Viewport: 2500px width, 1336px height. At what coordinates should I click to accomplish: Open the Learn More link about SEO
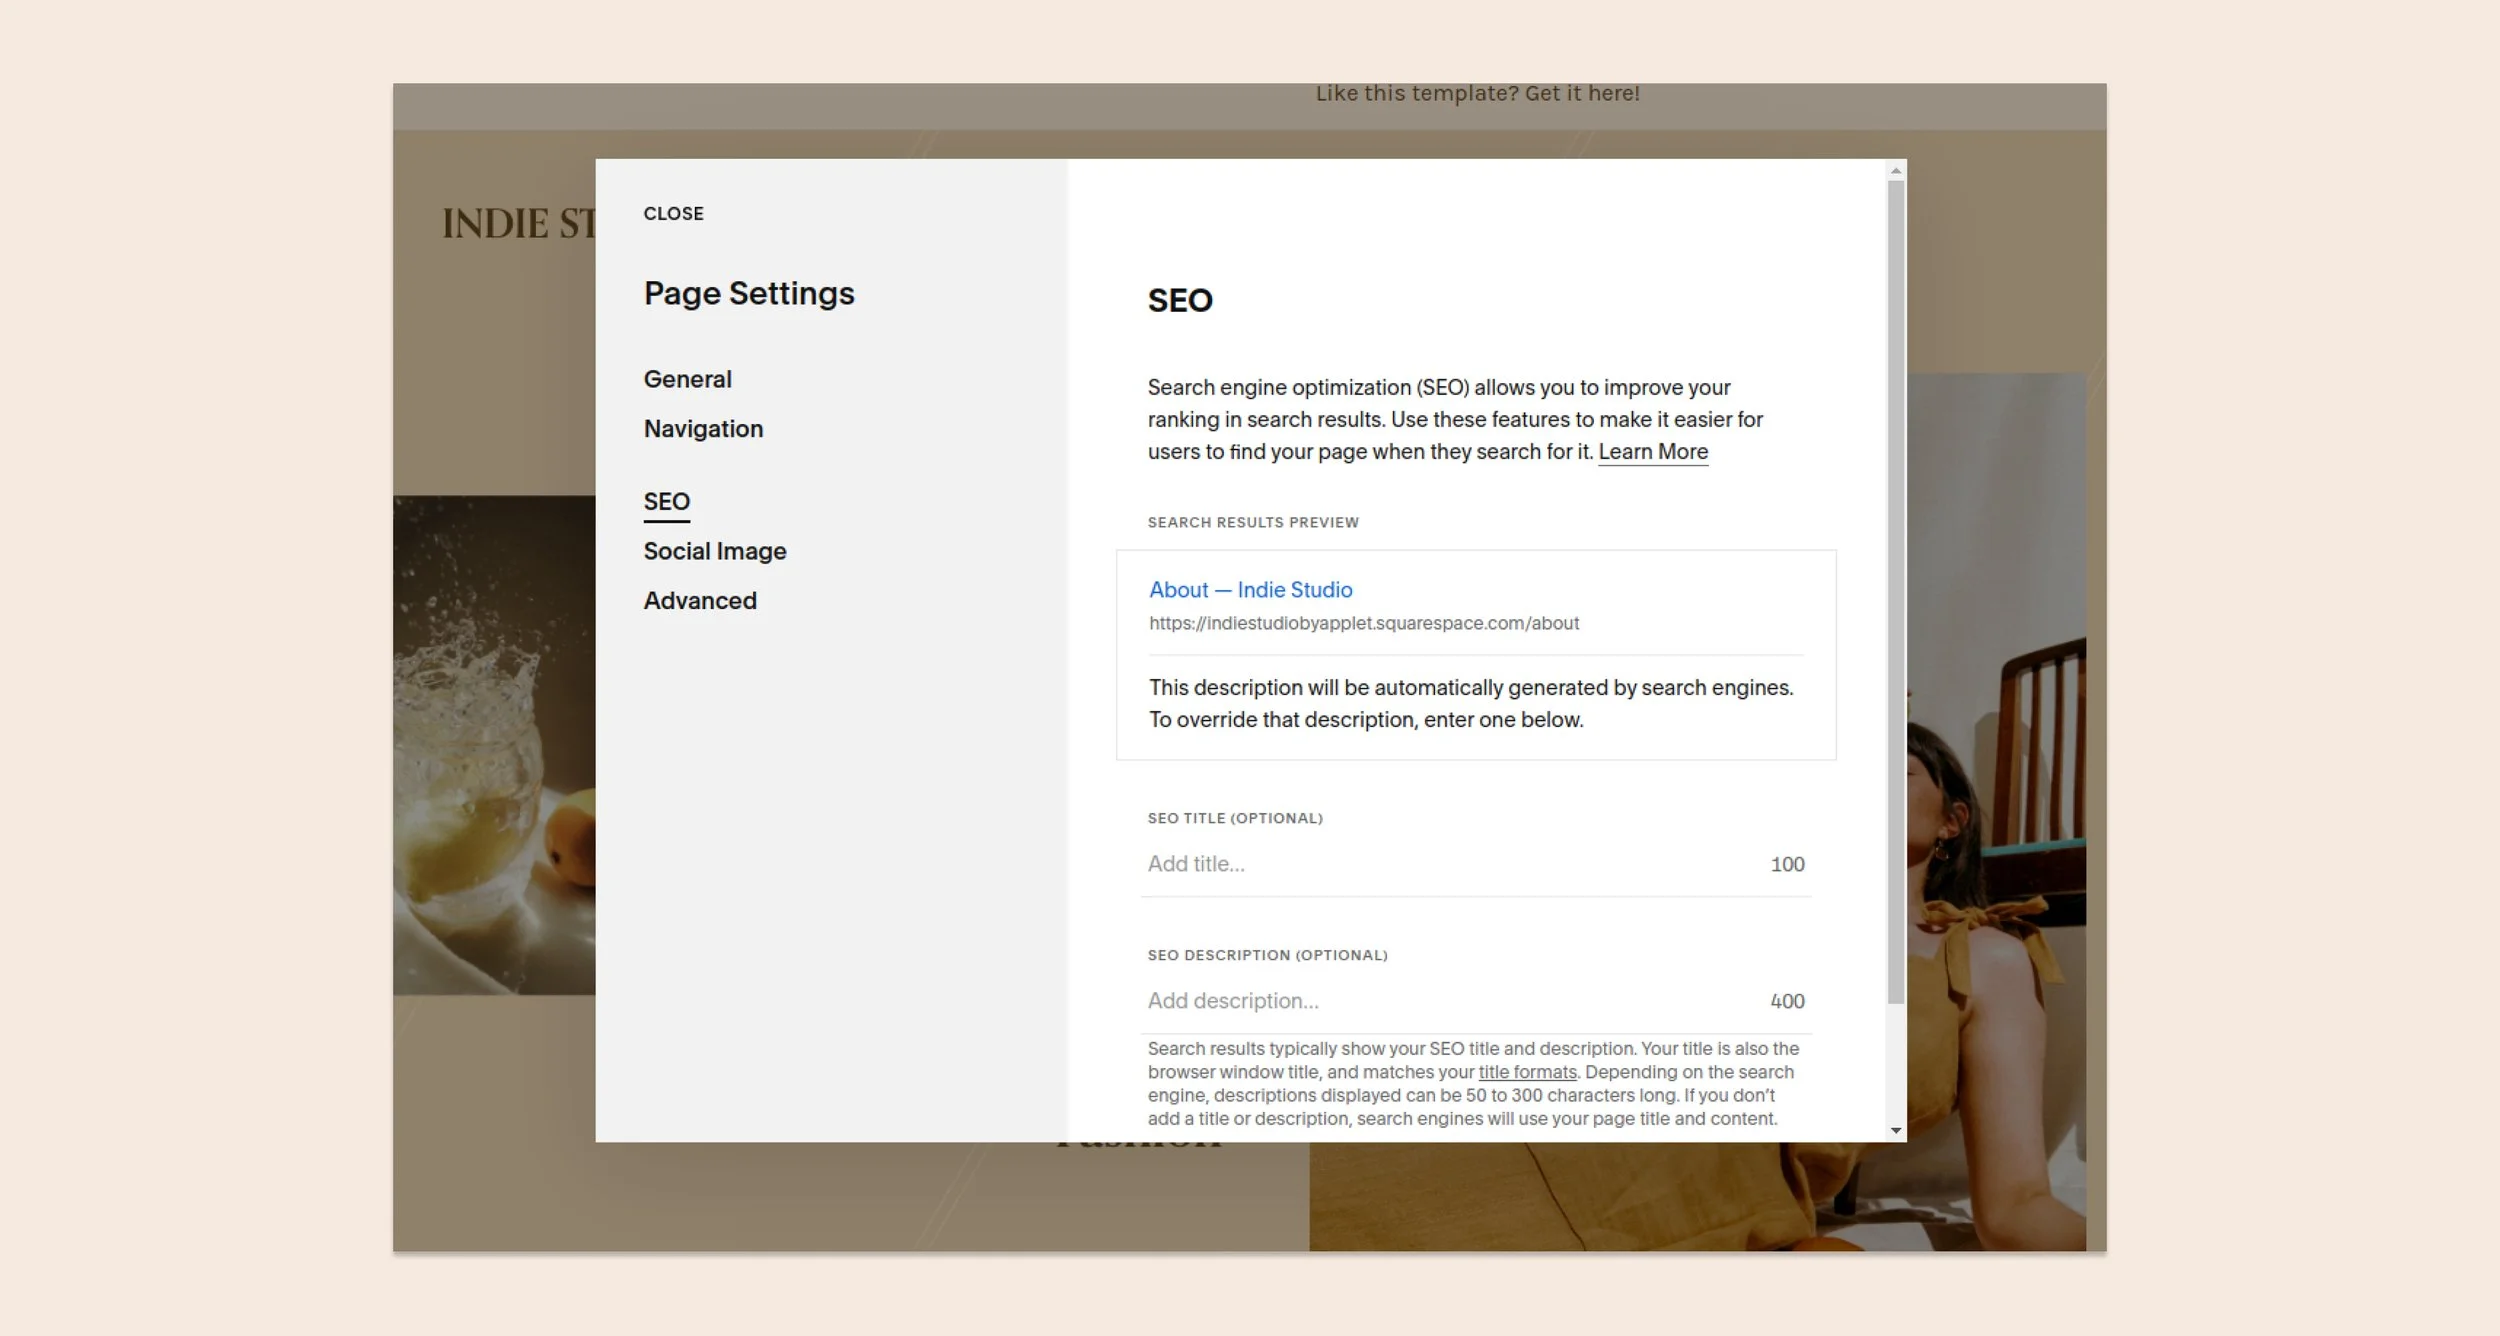pos(1653,451)
